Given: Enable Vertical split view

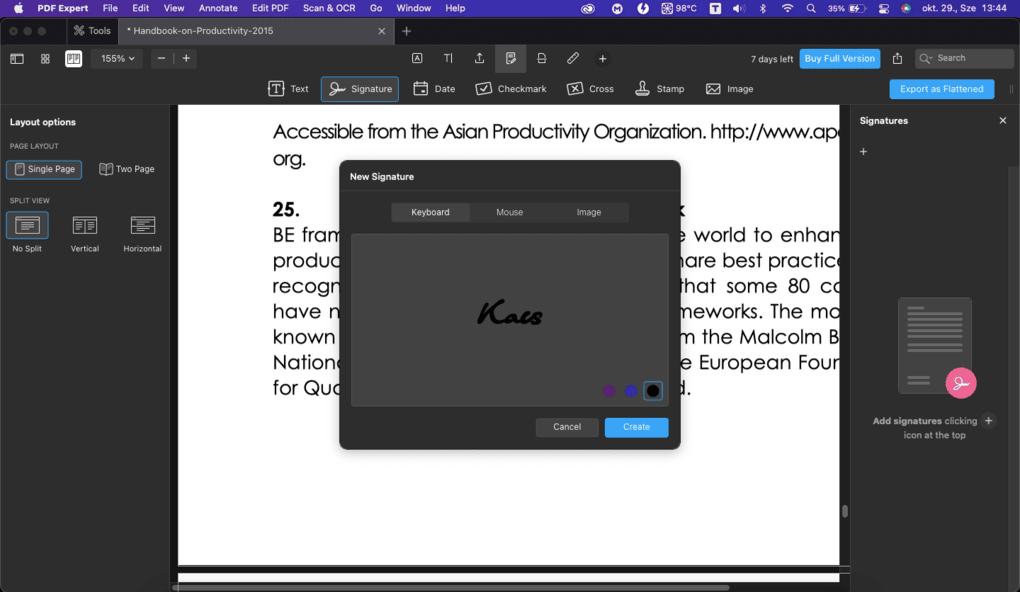Looking at the screenshot, I should [x=84, y=227].
